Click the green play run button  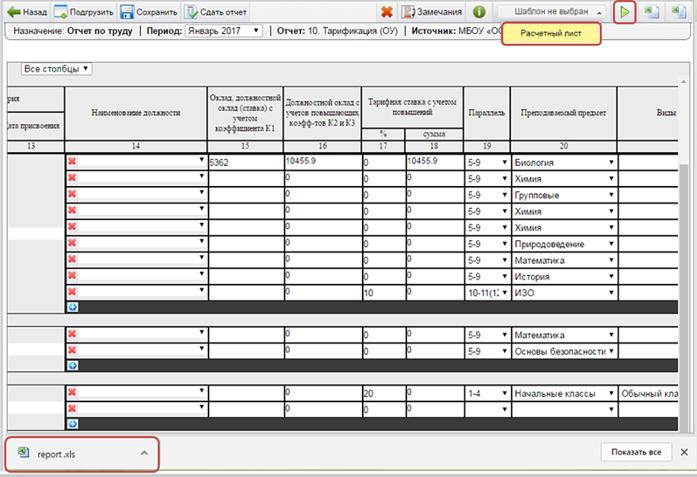coord(625,12)
